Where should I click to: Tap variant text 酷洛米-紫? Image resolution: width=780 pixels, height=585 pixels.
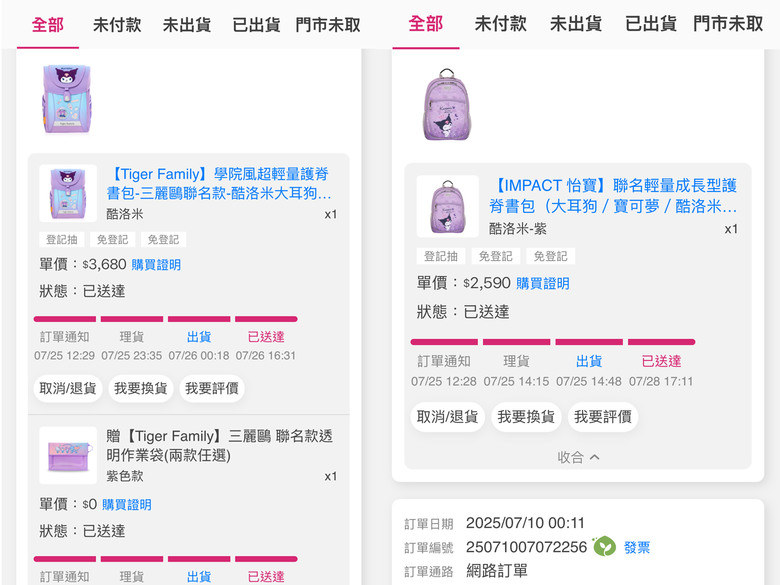coord(518,229)
